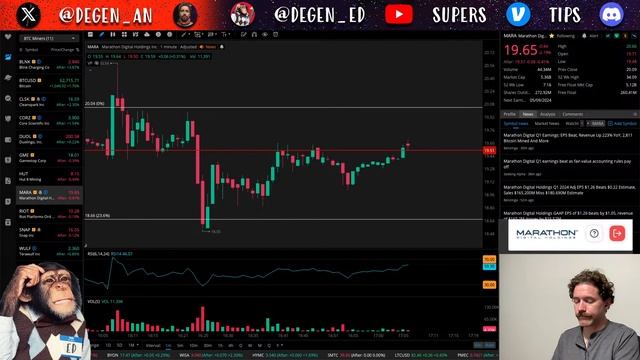This screenshot has height=360, width=640.
Task: Toggle the Following star for MARA
Action: [x=551, y=36]
